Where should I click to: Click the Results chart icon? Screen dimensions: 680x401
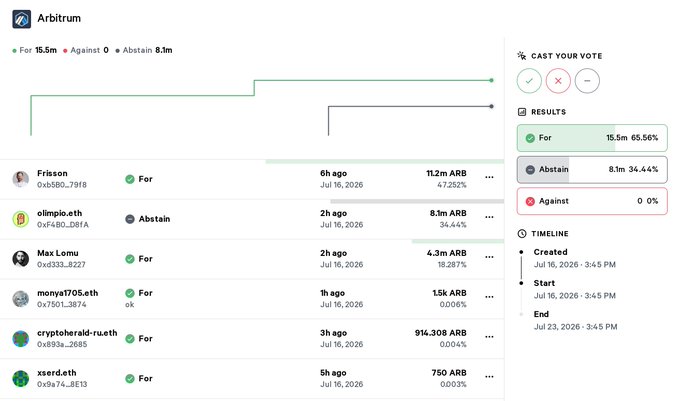(x=522, y=112)
